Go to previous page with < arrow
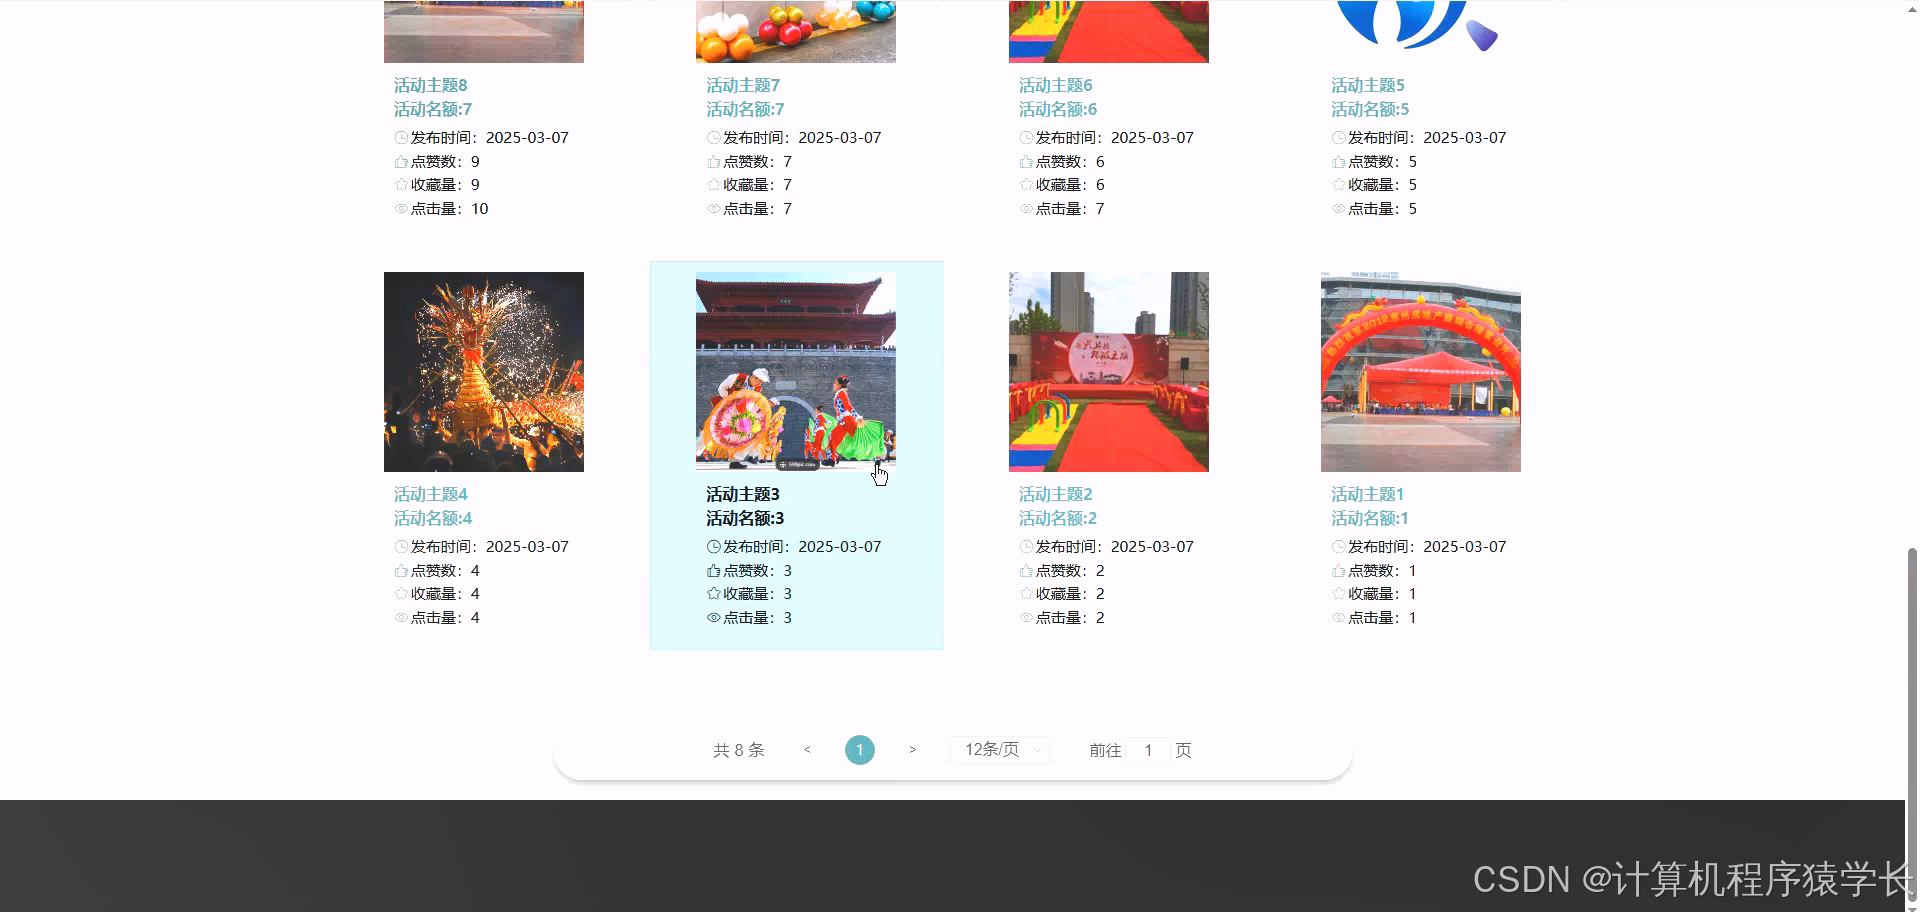The width and height of the screenshot is (1920, 912). click(x=807, y=750)
